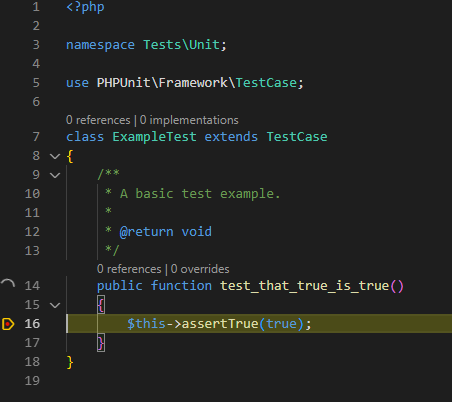Collapse the class body at line 8
This screenshot has width=452, height=402.
(x=55, y=156)
